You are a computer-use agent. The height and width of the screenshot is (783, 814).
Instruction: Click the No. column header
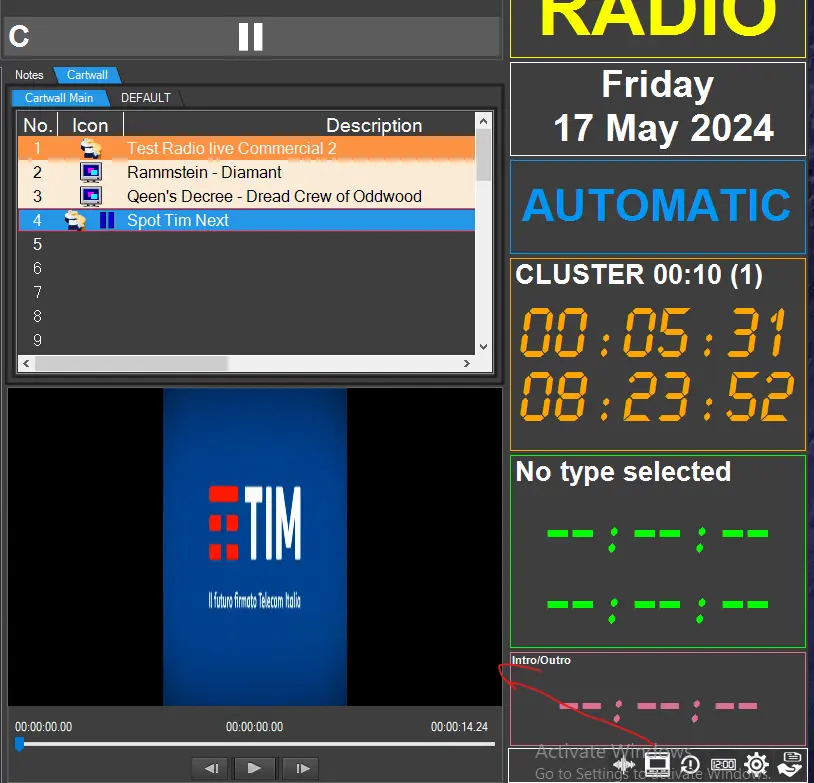(x=37, y=125)
